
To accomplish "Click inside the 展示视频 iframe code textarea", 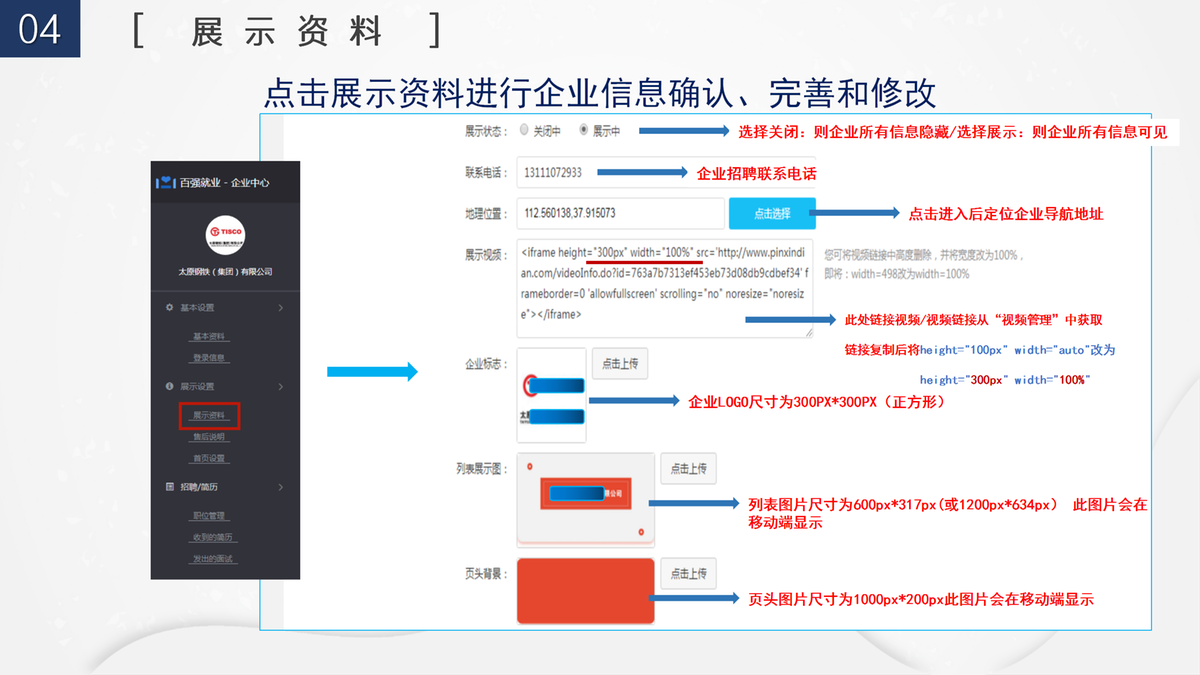I will (x=665, y=288).
